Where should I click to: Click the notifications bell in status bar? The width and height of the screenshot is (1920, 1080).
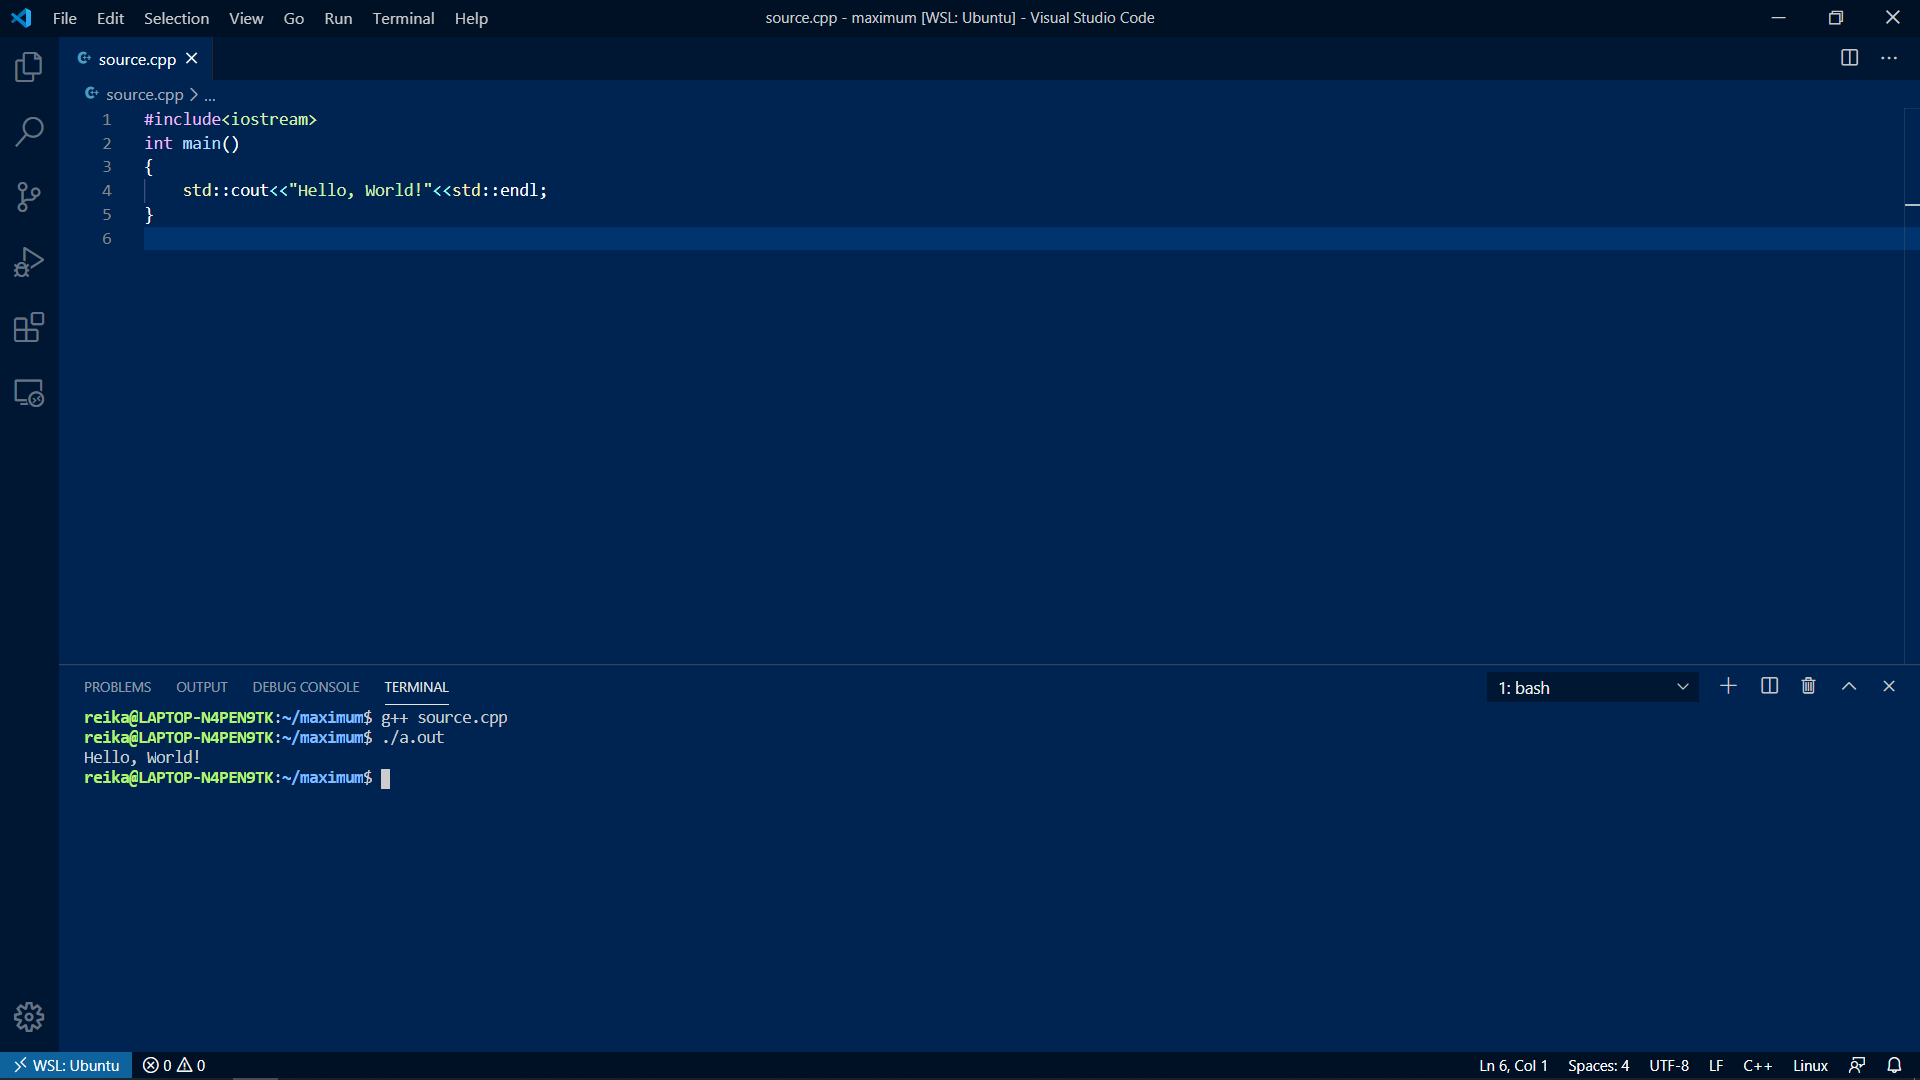(1894, 1065)
